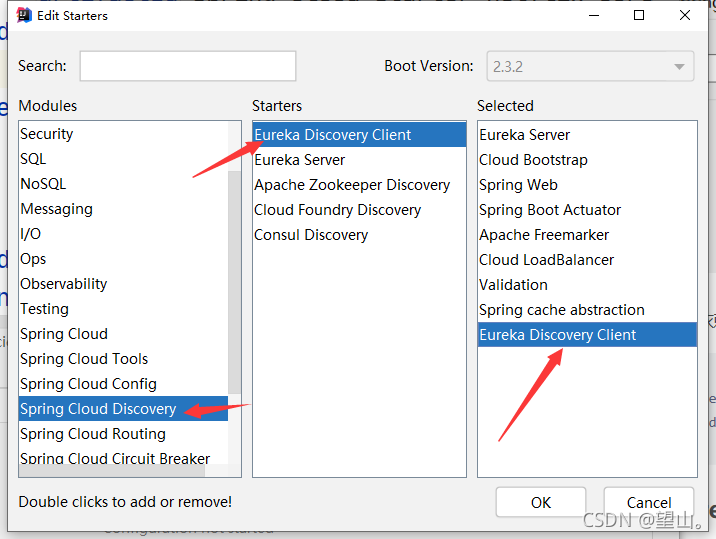Viewport: 716px width, 539px height.
Task: Confirm with the OK button
Action: [x=541, y=502]
